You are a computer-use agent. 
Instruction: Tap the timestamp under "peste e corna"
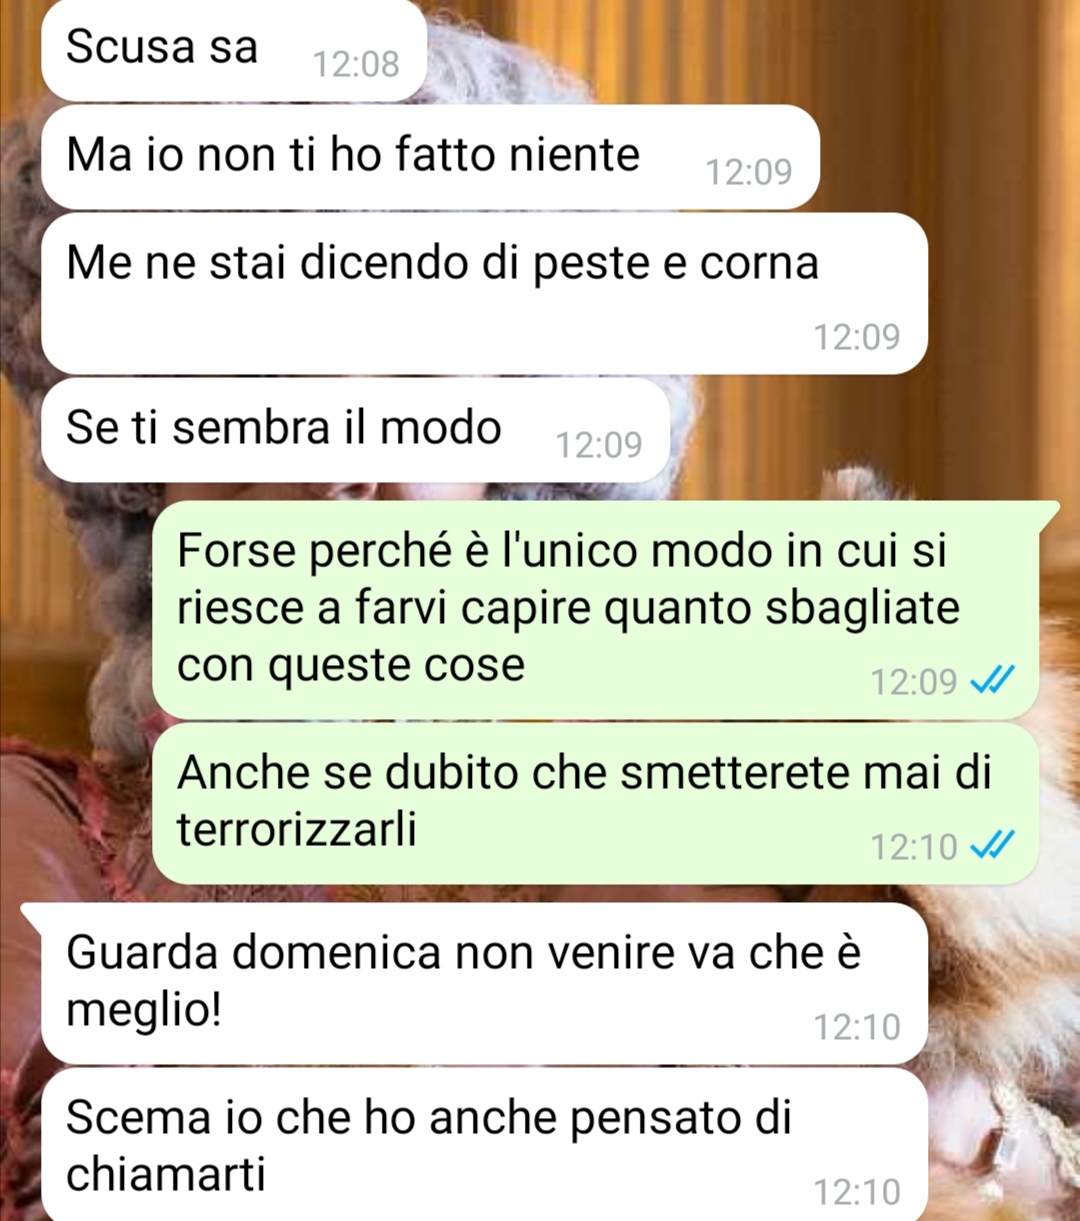857,337
